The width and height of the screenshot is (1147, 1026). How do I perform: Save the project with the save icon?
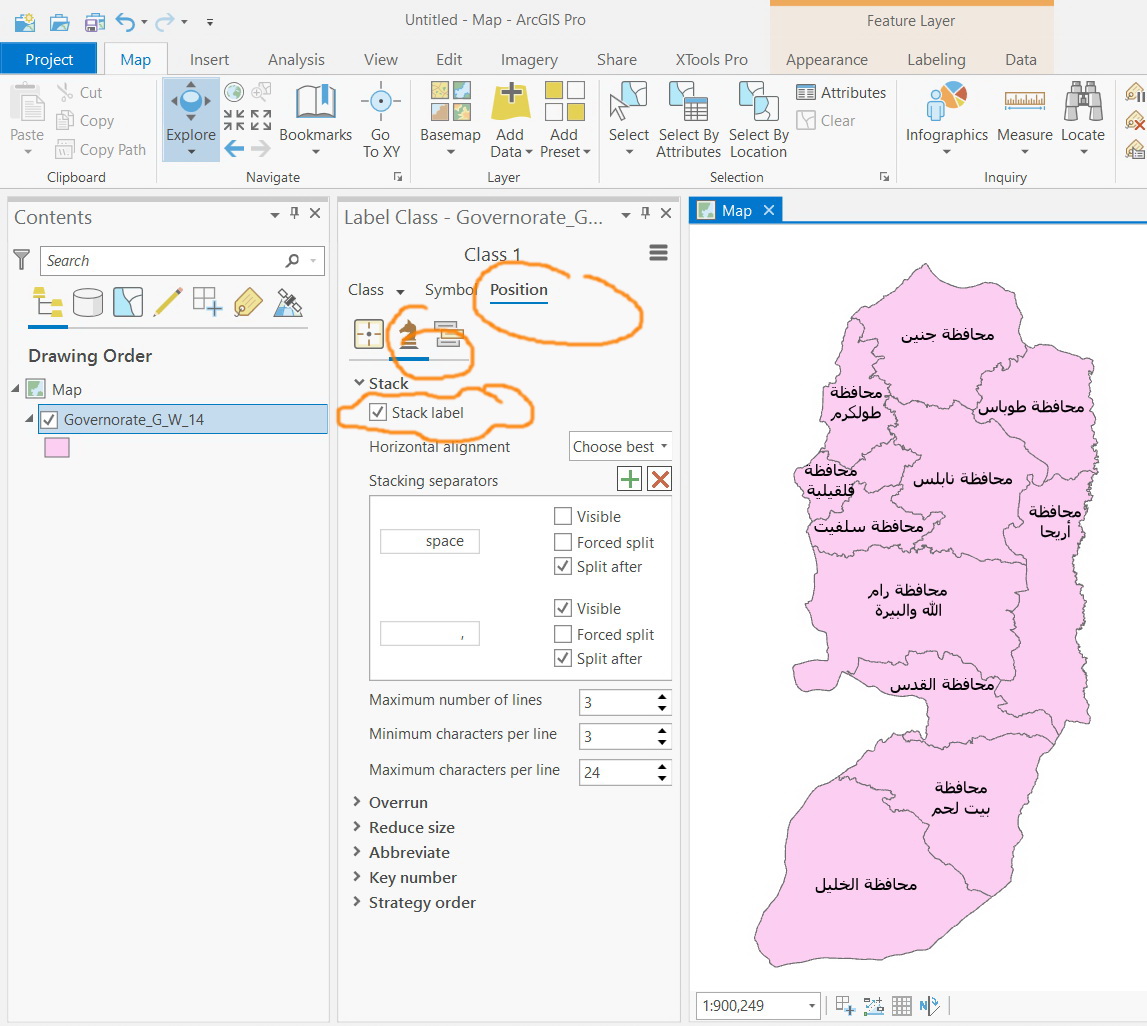(94, 22)
